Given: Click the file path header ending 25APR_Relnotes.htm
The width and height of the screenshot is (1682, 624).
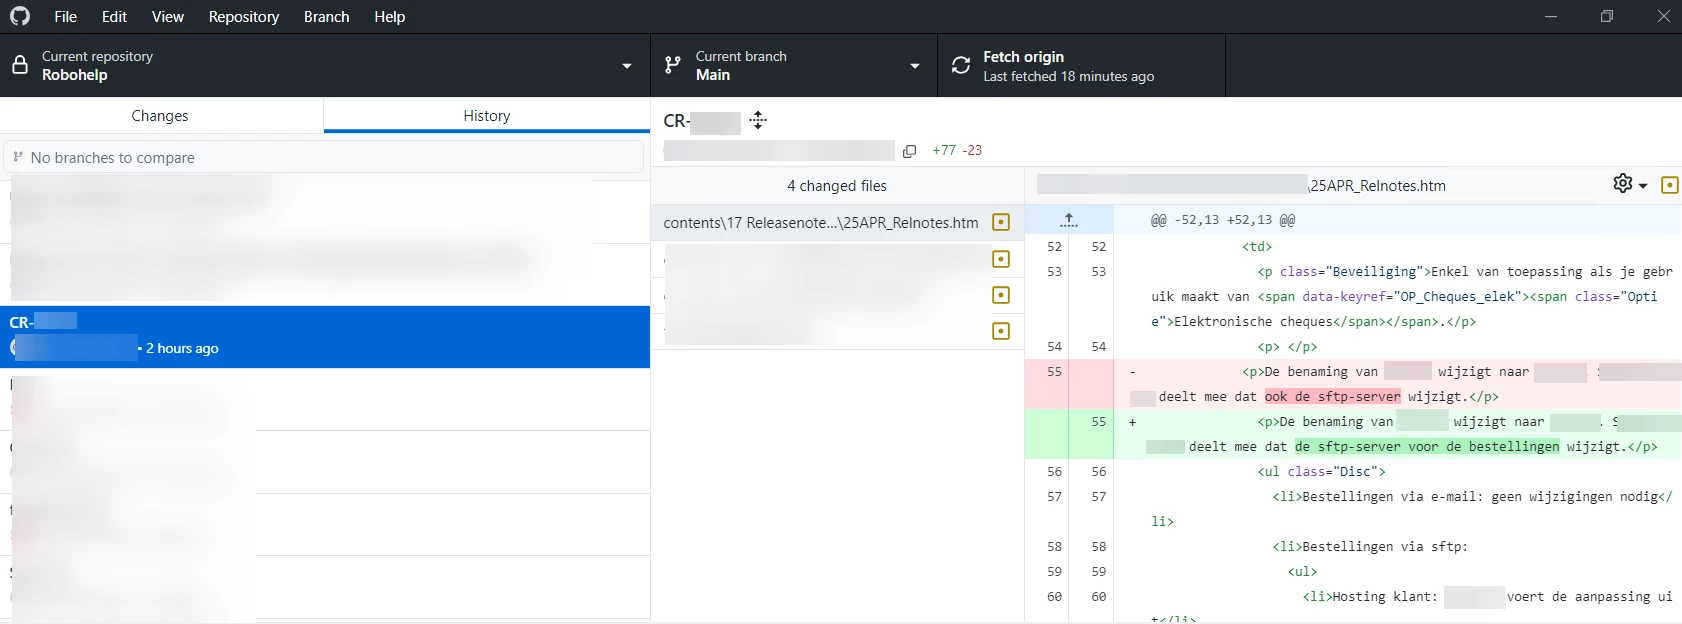Looking at the screenshot, I should (x=1241, y=185).
